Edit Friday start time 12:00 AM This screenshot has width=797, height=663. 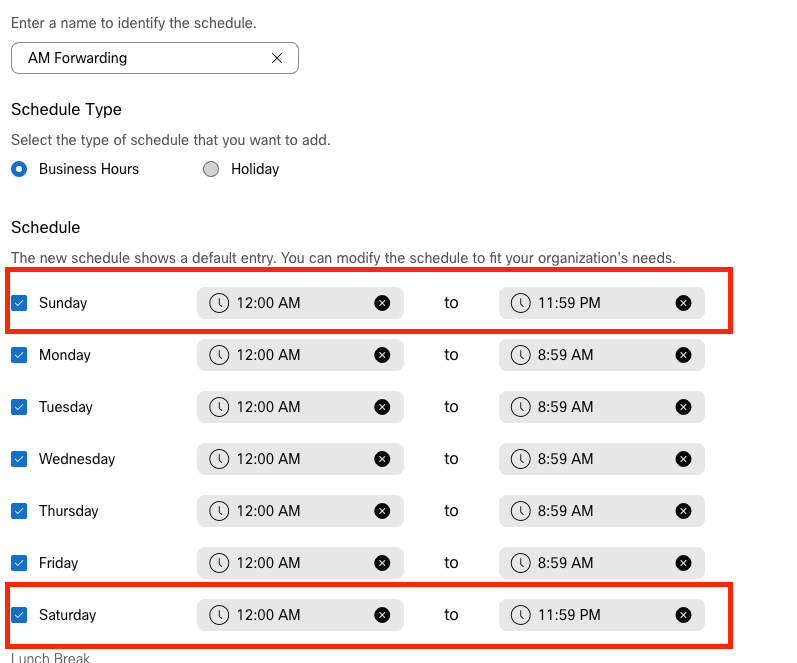point(300,563)
